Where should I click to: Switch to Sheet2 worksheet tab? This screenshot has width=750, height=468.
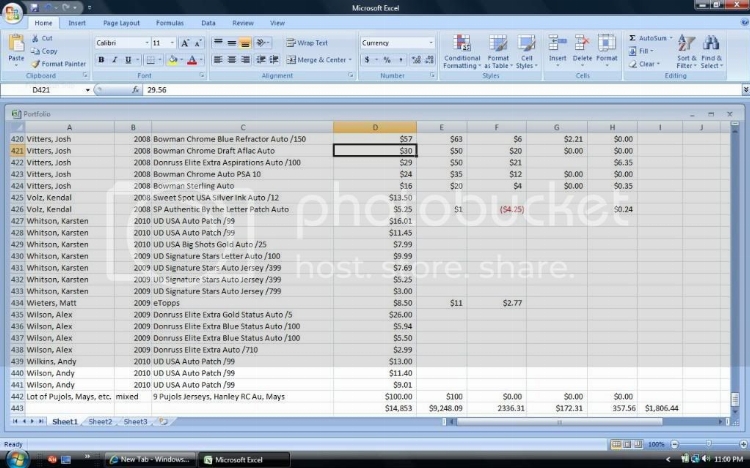pyautogui.click(x=100, y=422)
